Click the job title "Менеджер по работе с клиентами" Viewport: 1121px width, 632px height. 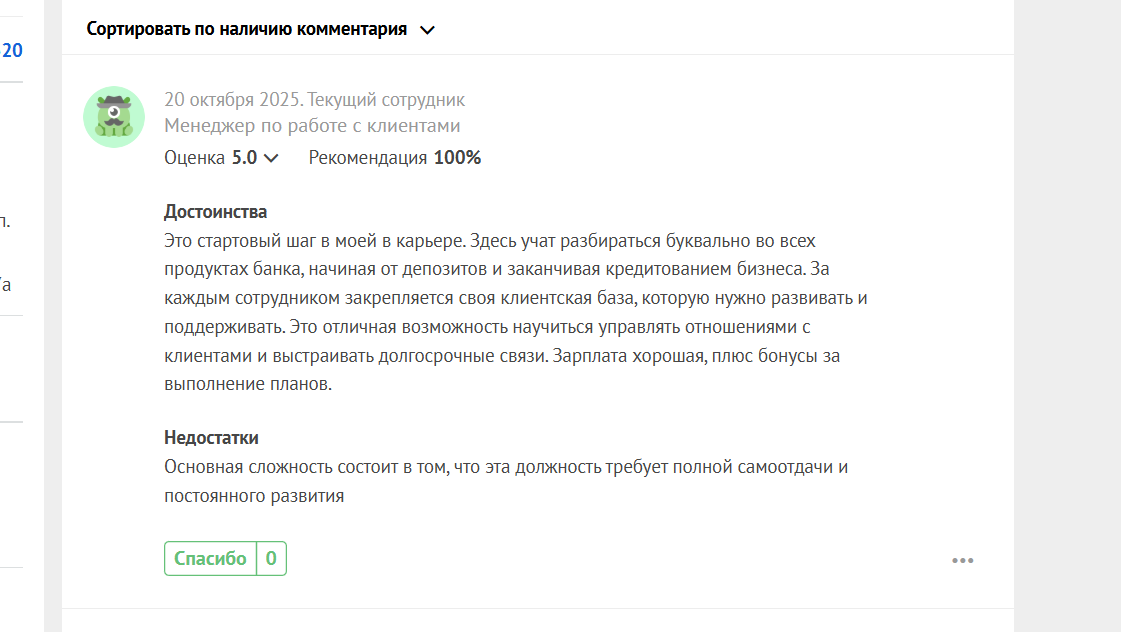pos(312,126)
